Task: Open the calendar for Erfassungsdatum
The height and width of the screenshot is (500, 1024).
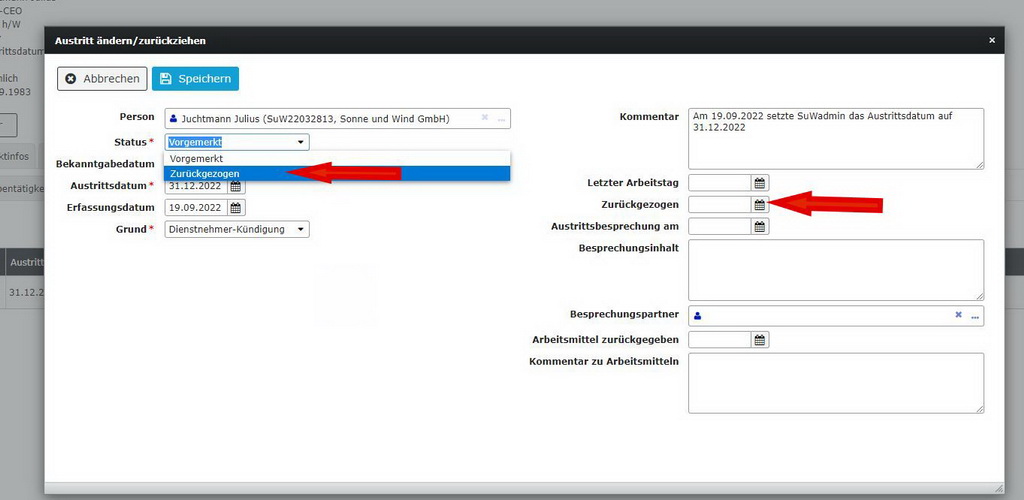Action: click(x=236, y=208)
